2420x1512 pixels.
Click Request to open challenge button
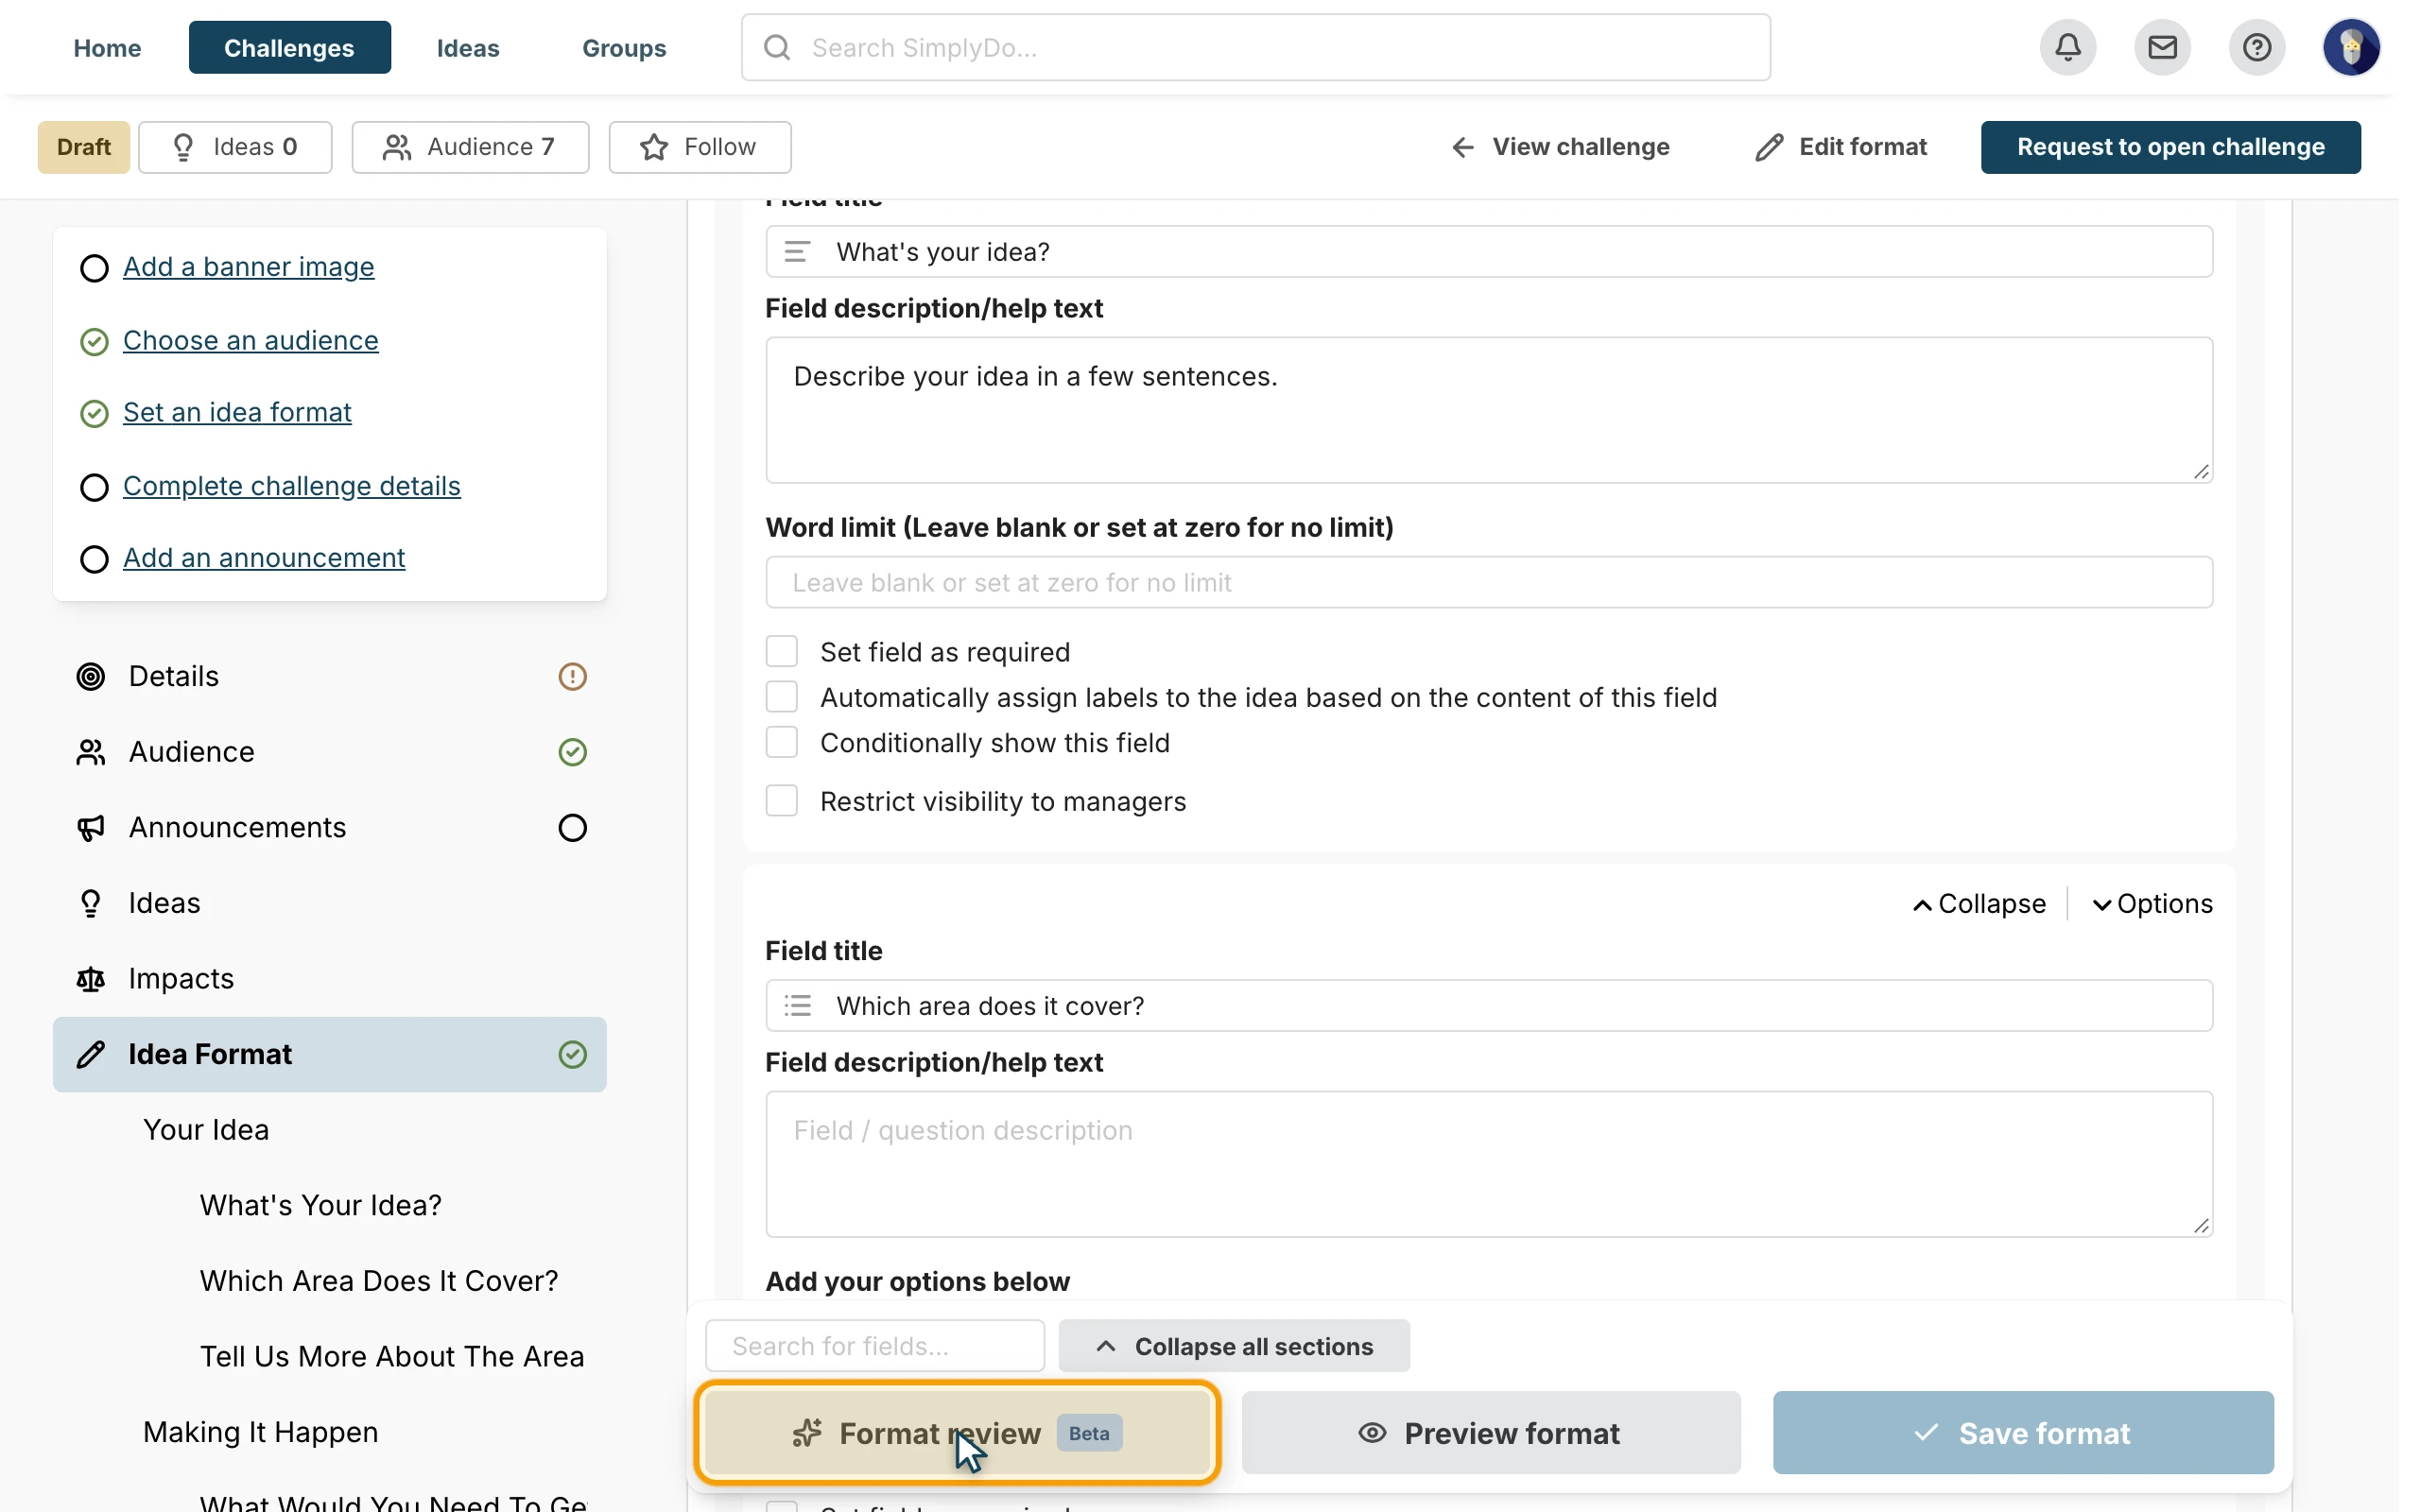[2170, 147]
